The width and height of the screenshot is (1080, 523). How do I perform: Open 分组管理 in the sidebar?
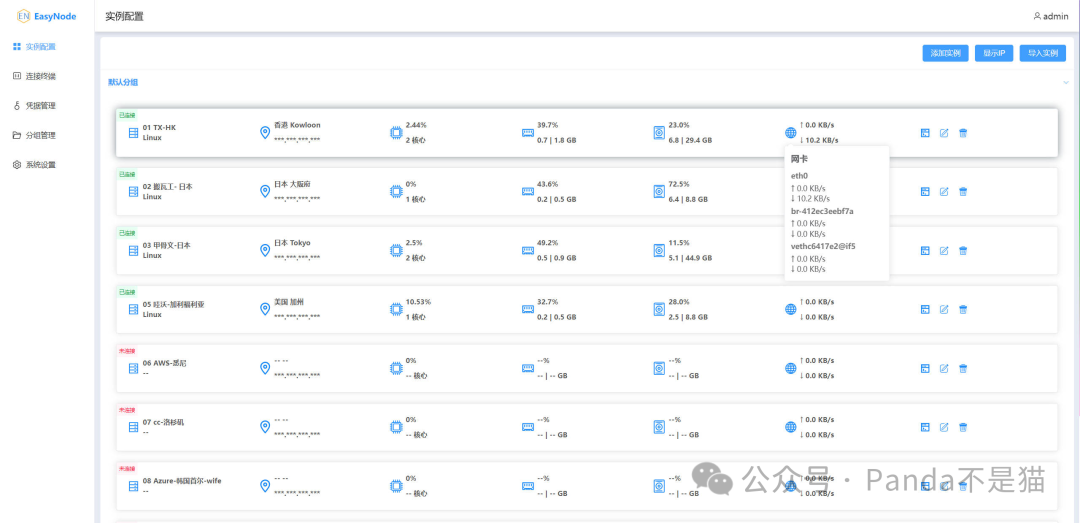34,136
